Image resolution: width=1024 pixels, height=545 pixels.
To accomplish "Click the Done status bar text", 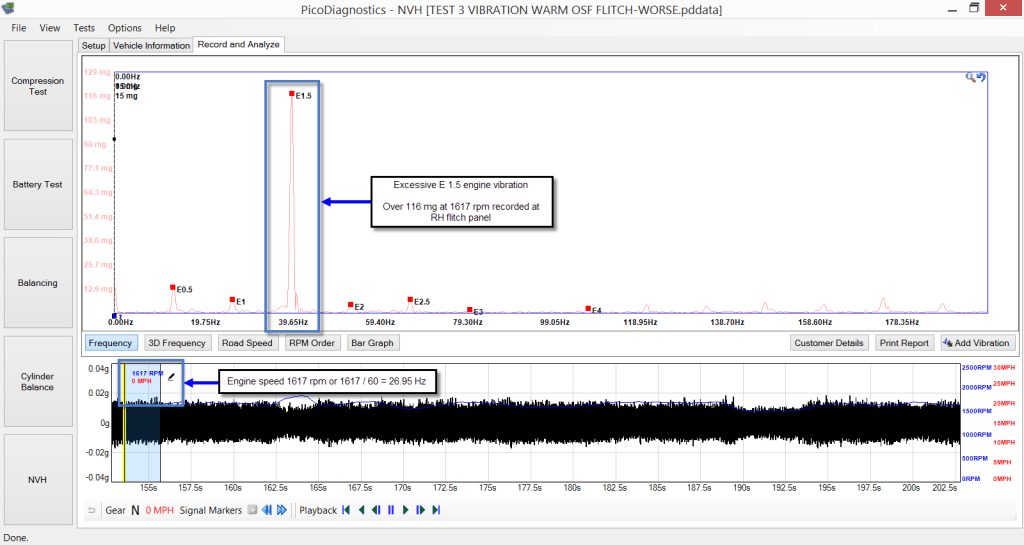I will point(16,538).
